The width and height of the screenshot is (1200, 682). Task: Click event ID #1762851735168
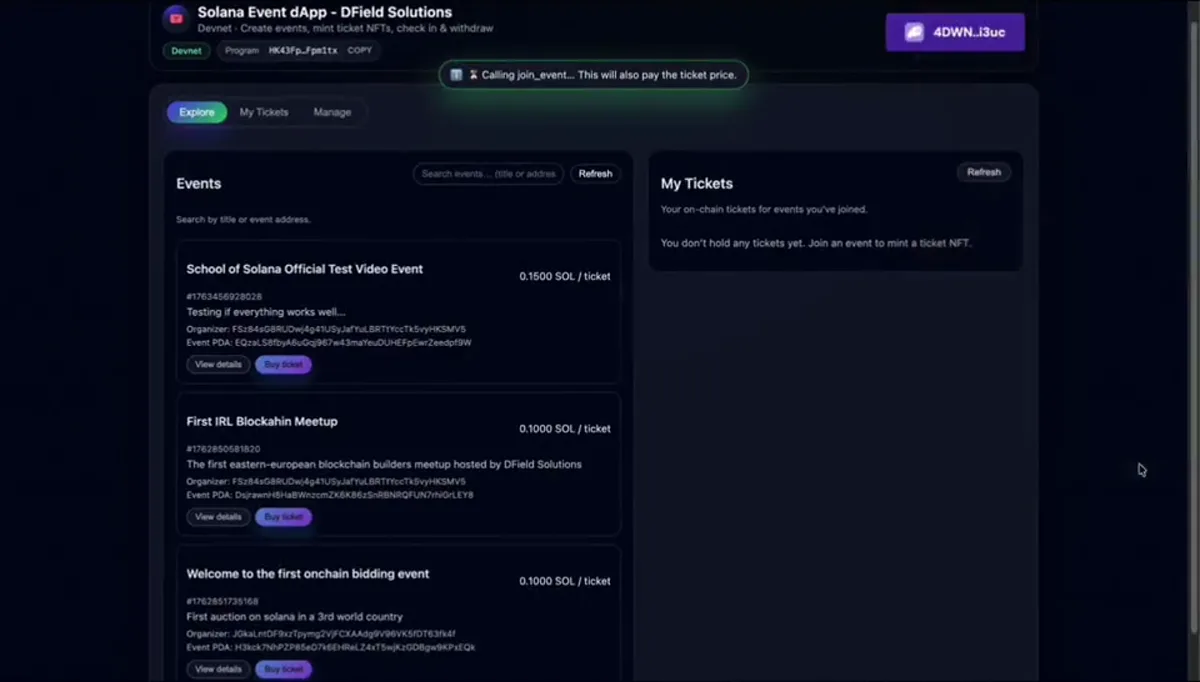click(224, 601)
